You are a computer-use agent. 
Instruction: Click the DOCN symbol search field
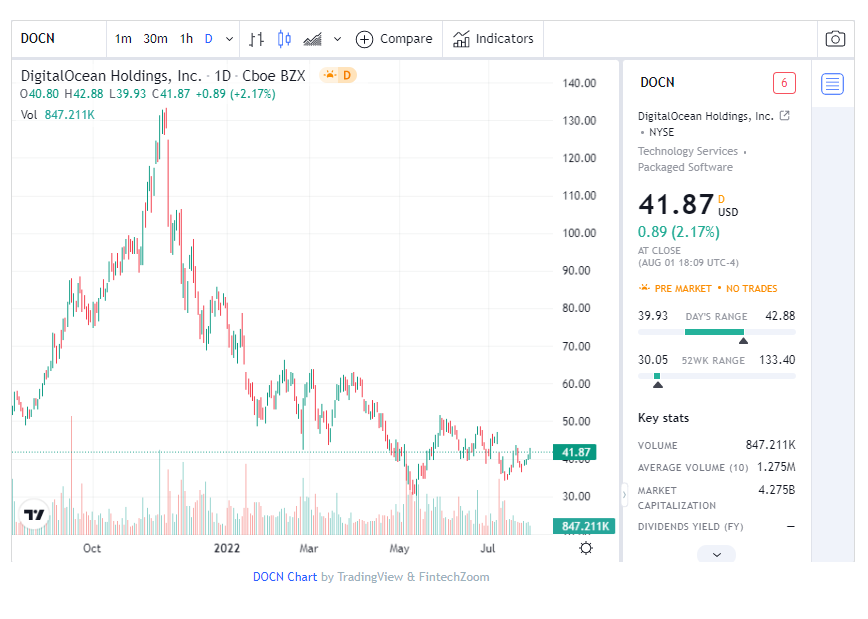[59, 39]
